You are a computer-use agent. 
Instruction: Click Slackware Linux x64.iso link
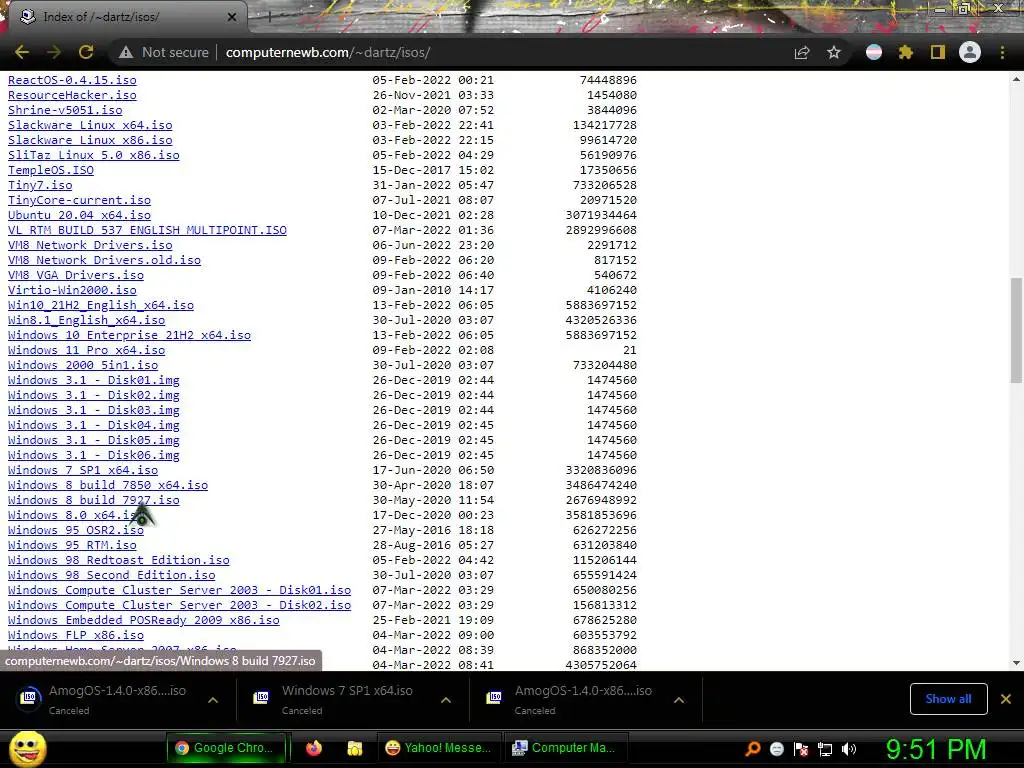click(90, 125)
